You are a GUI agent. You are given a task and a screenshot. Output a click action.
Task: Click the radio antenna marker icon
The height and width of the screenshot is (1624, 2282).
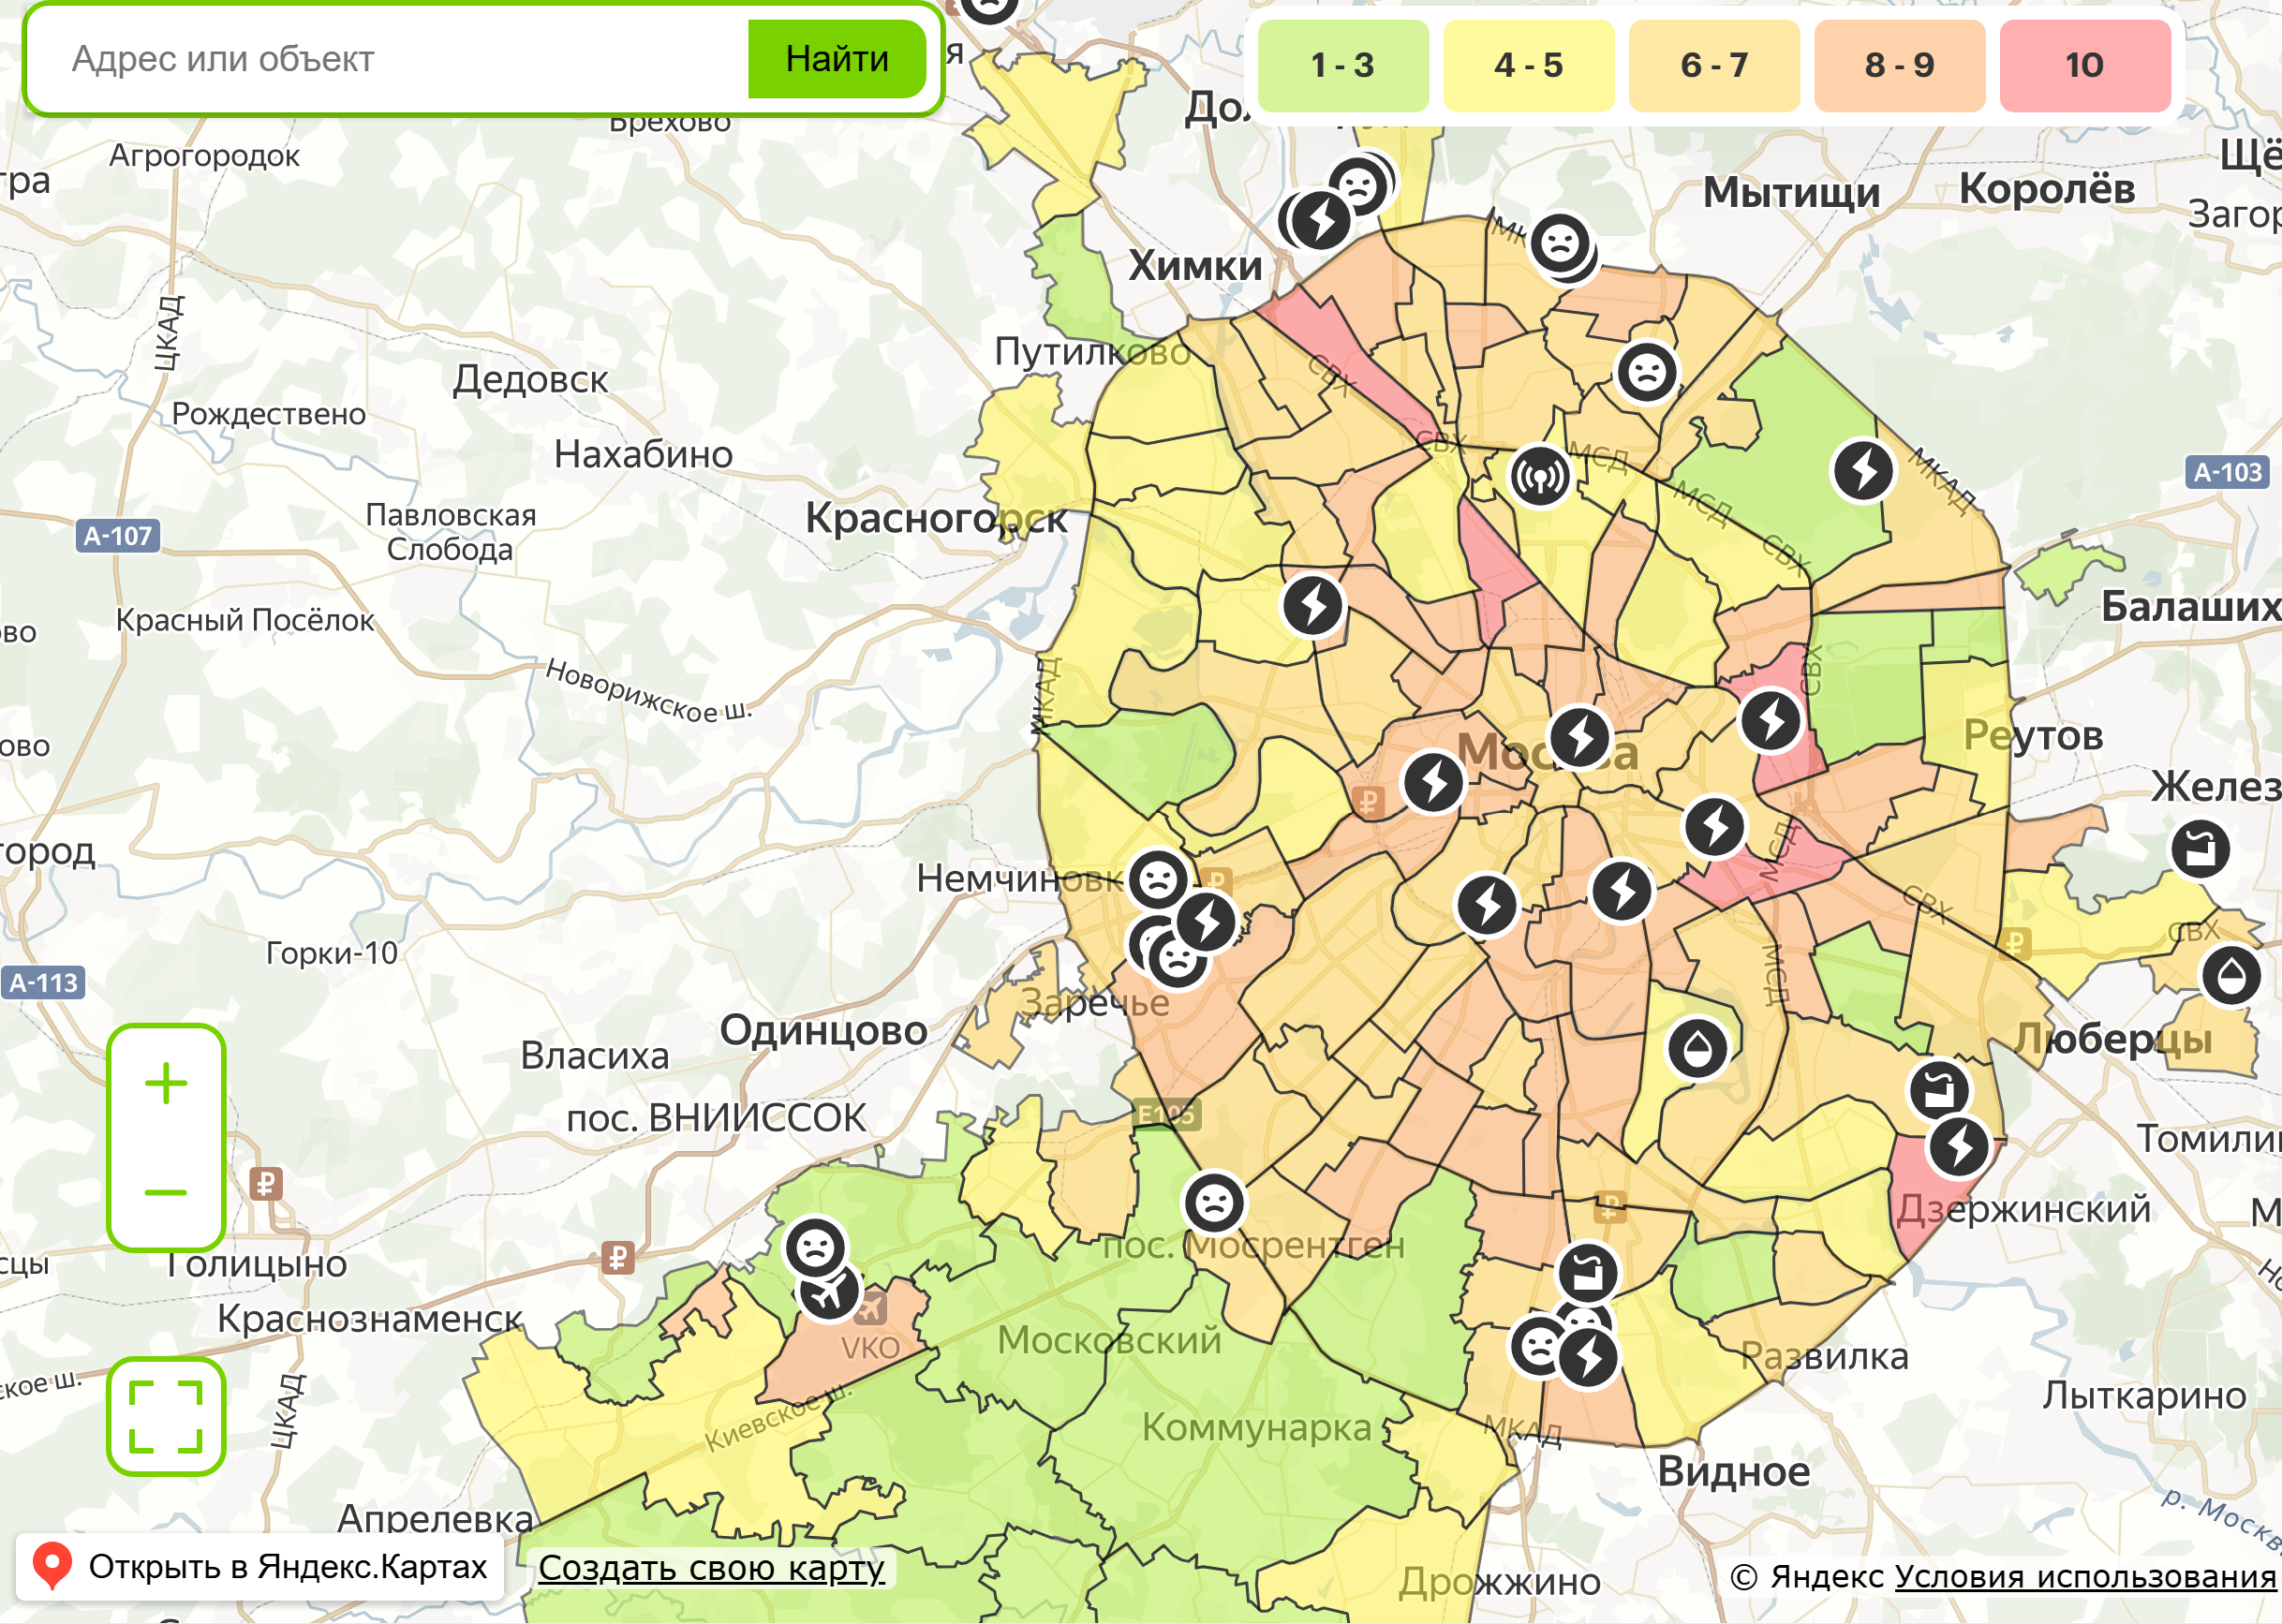pyautogui.click(x=1540, y=476)
